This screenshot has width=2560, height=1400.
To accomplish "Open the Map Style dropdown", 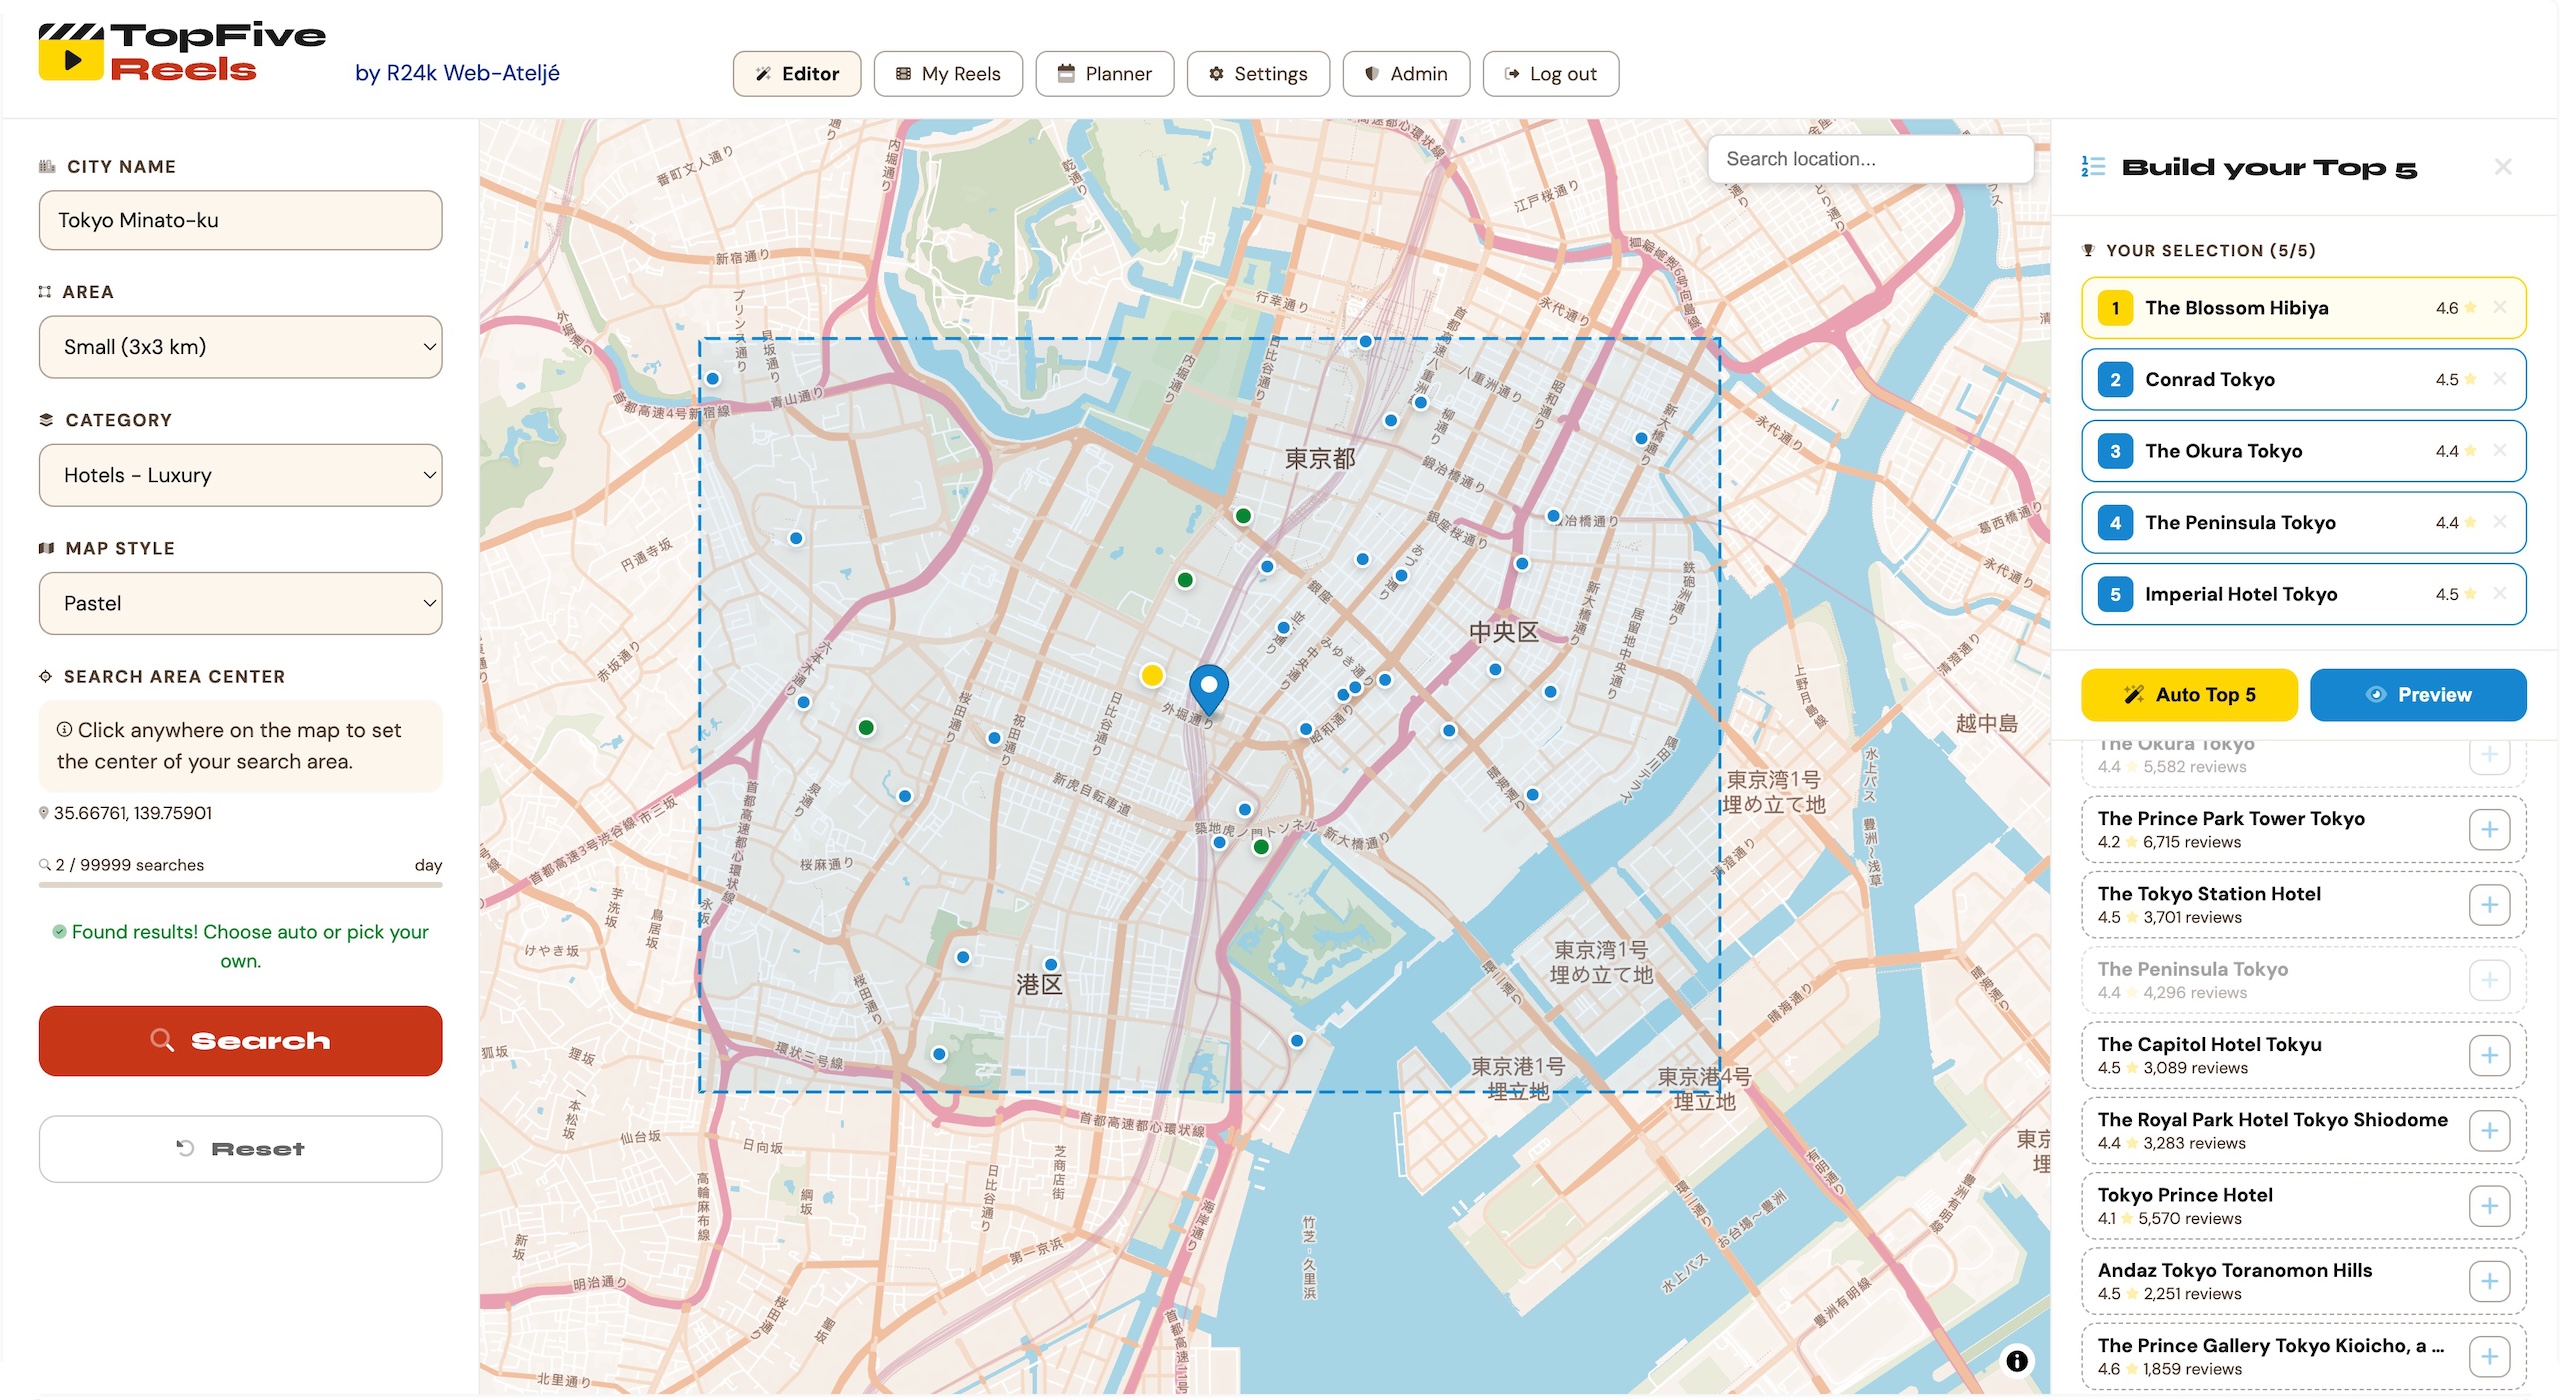I will coord(240,603).
